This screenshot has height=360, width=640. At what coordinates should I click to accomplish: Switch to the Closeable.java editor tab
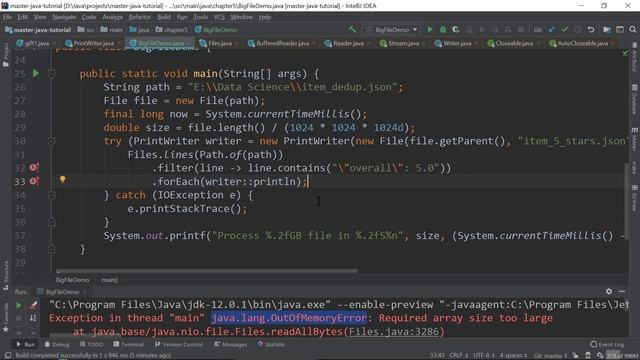(x=514, y=43)
